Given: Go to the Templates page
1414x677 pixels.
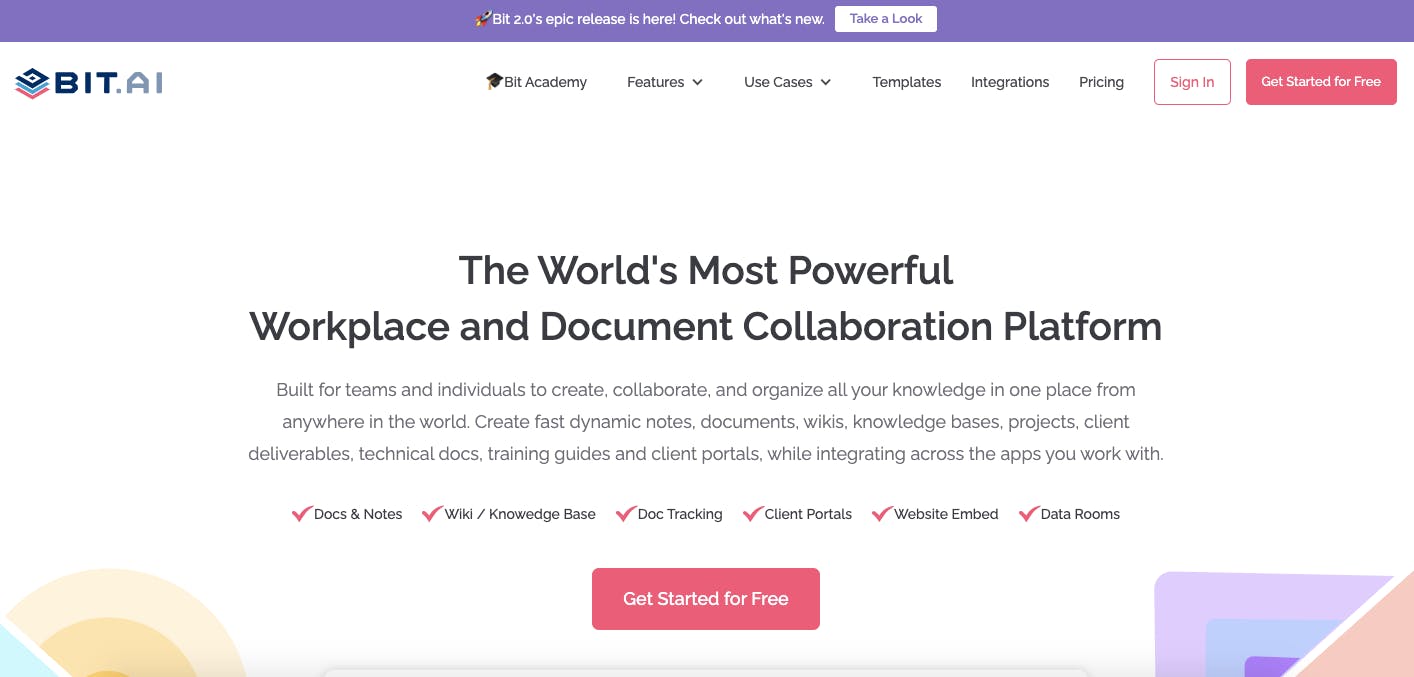Looking at the screenshot, I should point(907,82).
